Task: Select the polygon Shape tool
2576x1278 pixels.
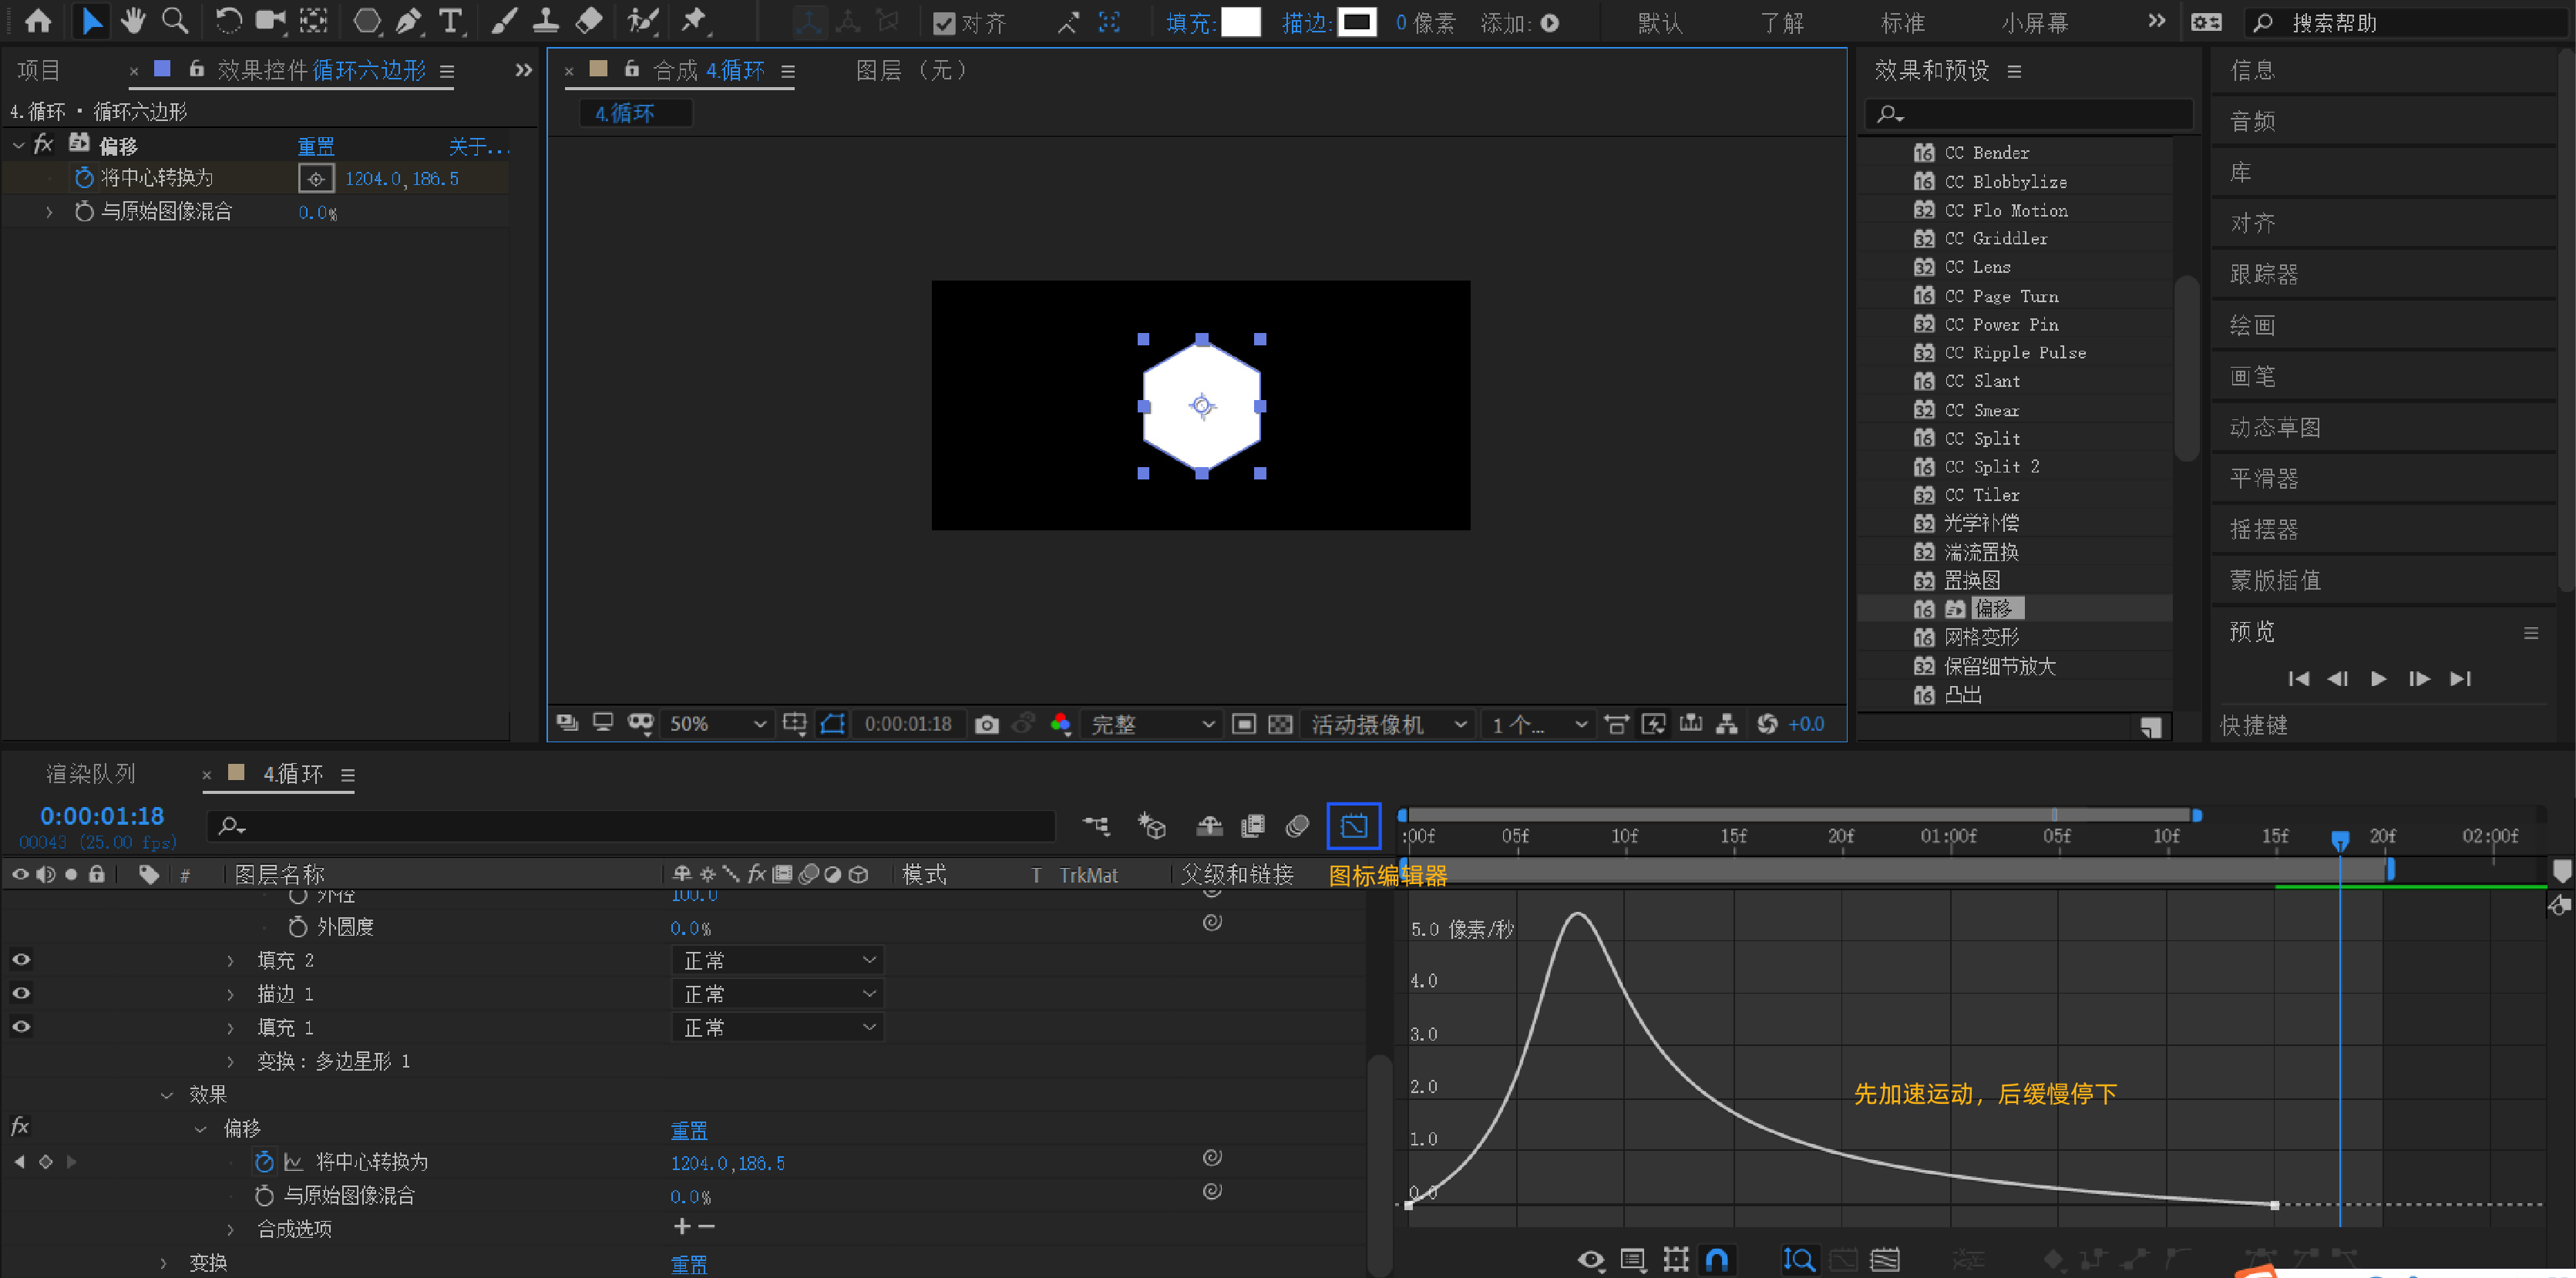Action: pyautogui.click(x=367, y=21)
